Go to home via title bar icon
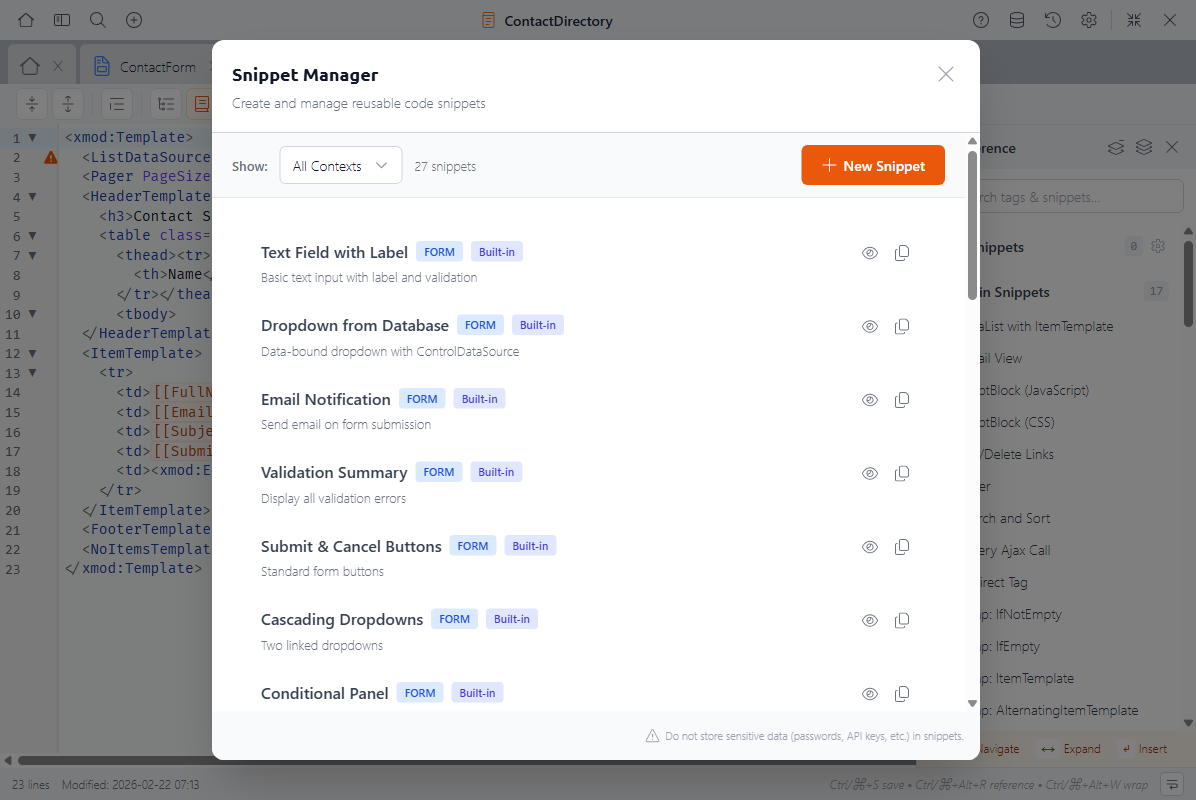This screenshot has width=1196, height=800. (26, 20)
